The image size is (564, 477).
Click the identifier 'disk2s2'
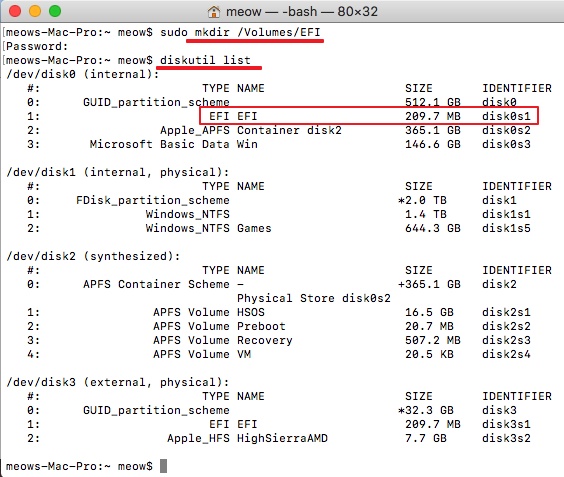point(506,326)
